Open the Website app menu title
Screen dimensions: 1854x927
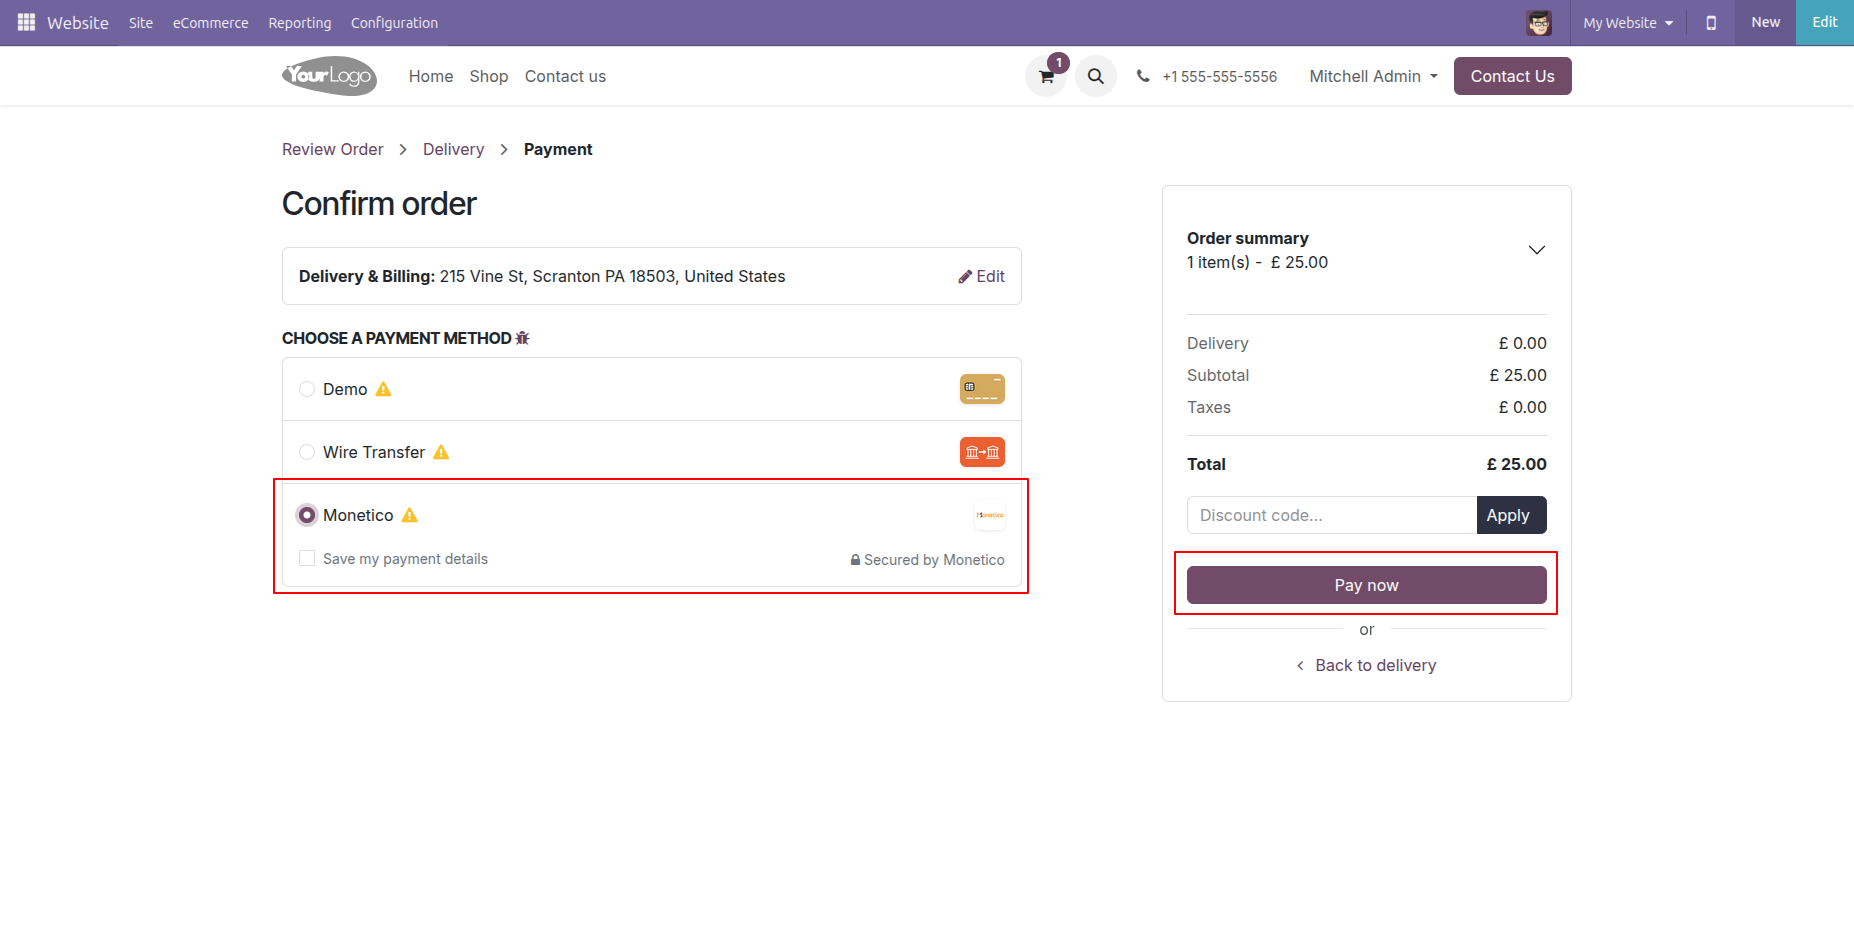(78, 23)
